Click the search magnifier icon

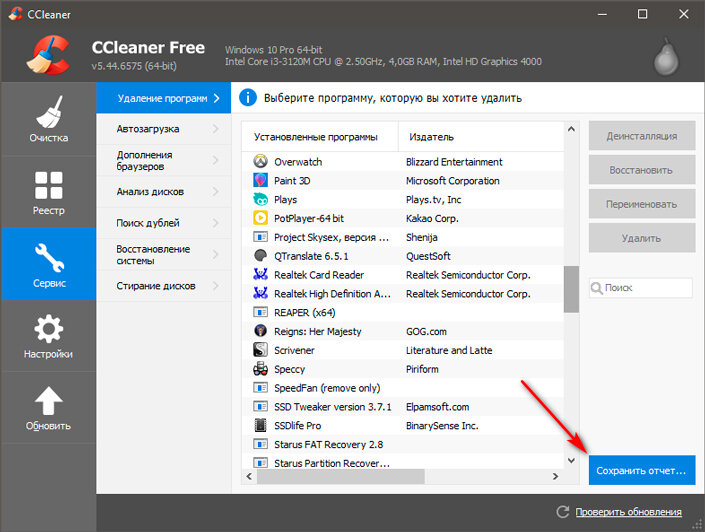coord(597,288)
